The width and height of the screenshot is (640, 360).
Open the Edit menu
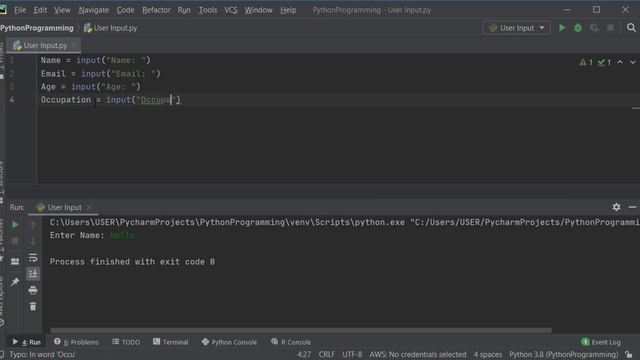[x=40, y=10]
